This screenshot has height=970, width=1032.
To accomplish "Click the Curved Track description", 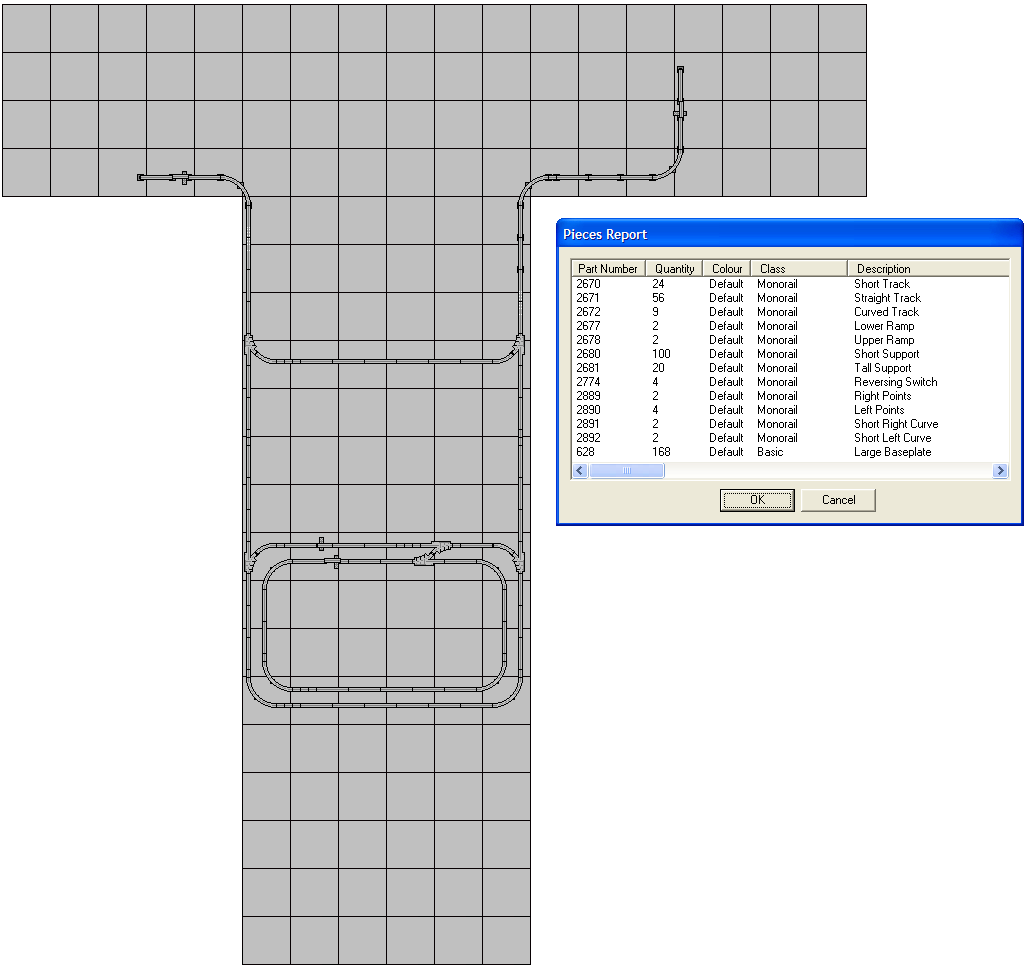I will pyautogui.click(x=886, y=312).
